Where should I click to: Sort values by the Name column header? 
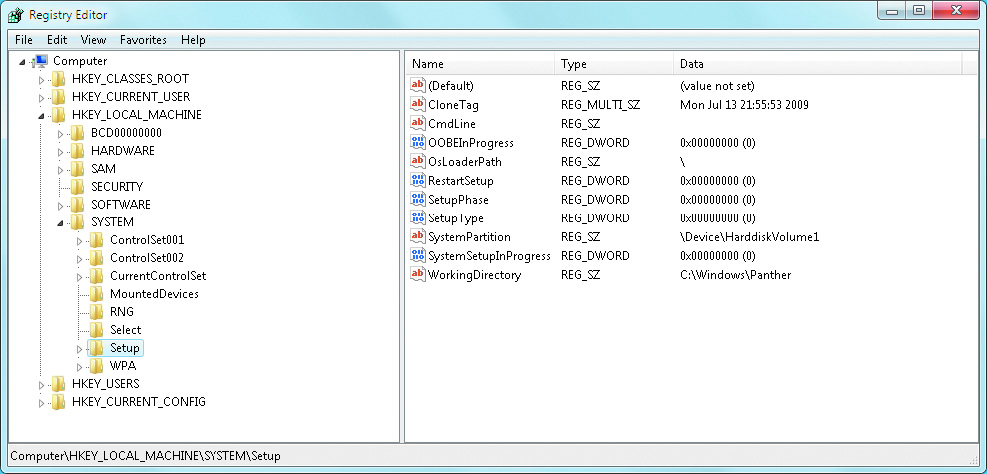point(480,64)
